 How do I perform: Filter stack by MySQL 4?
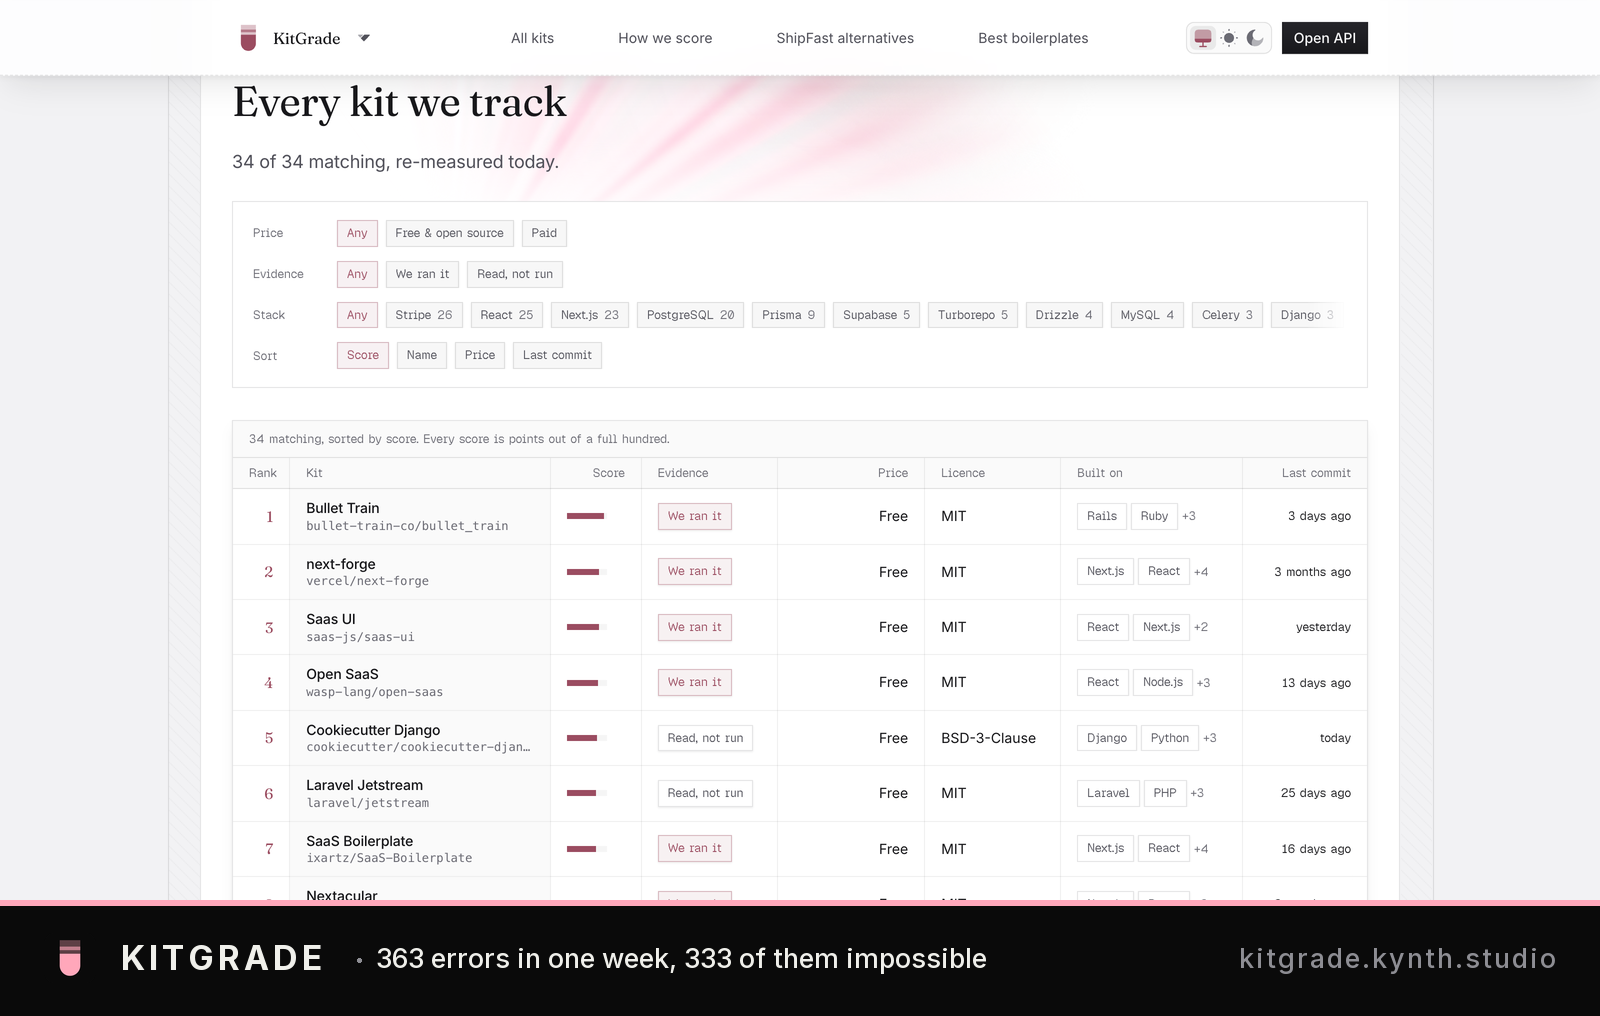tap(1147, 315)
